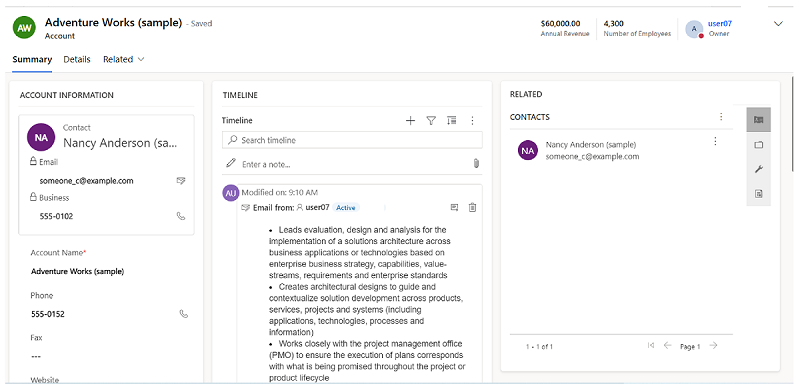Viewport: 800px width, 388px height.
Task: Click the call icon next to 555-0152
Action: click(184, 313)
